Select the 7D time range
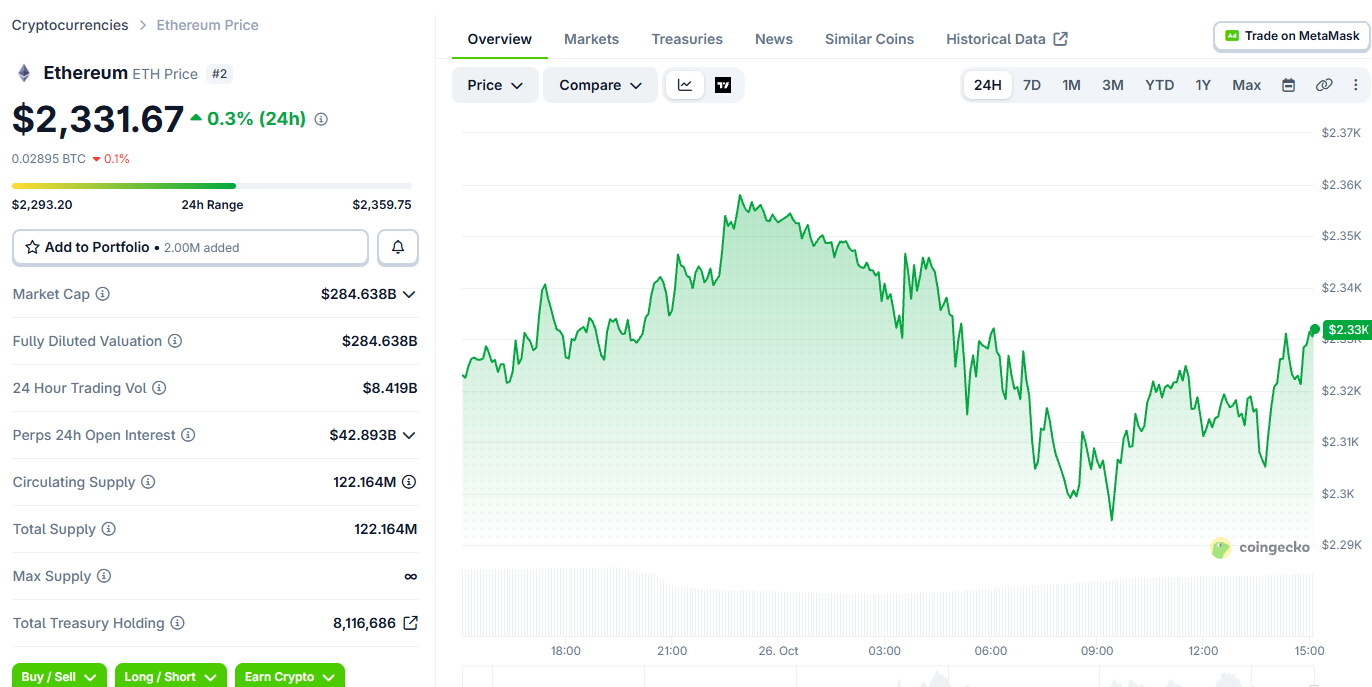 pyautogui.click(x=1032, y=85)
